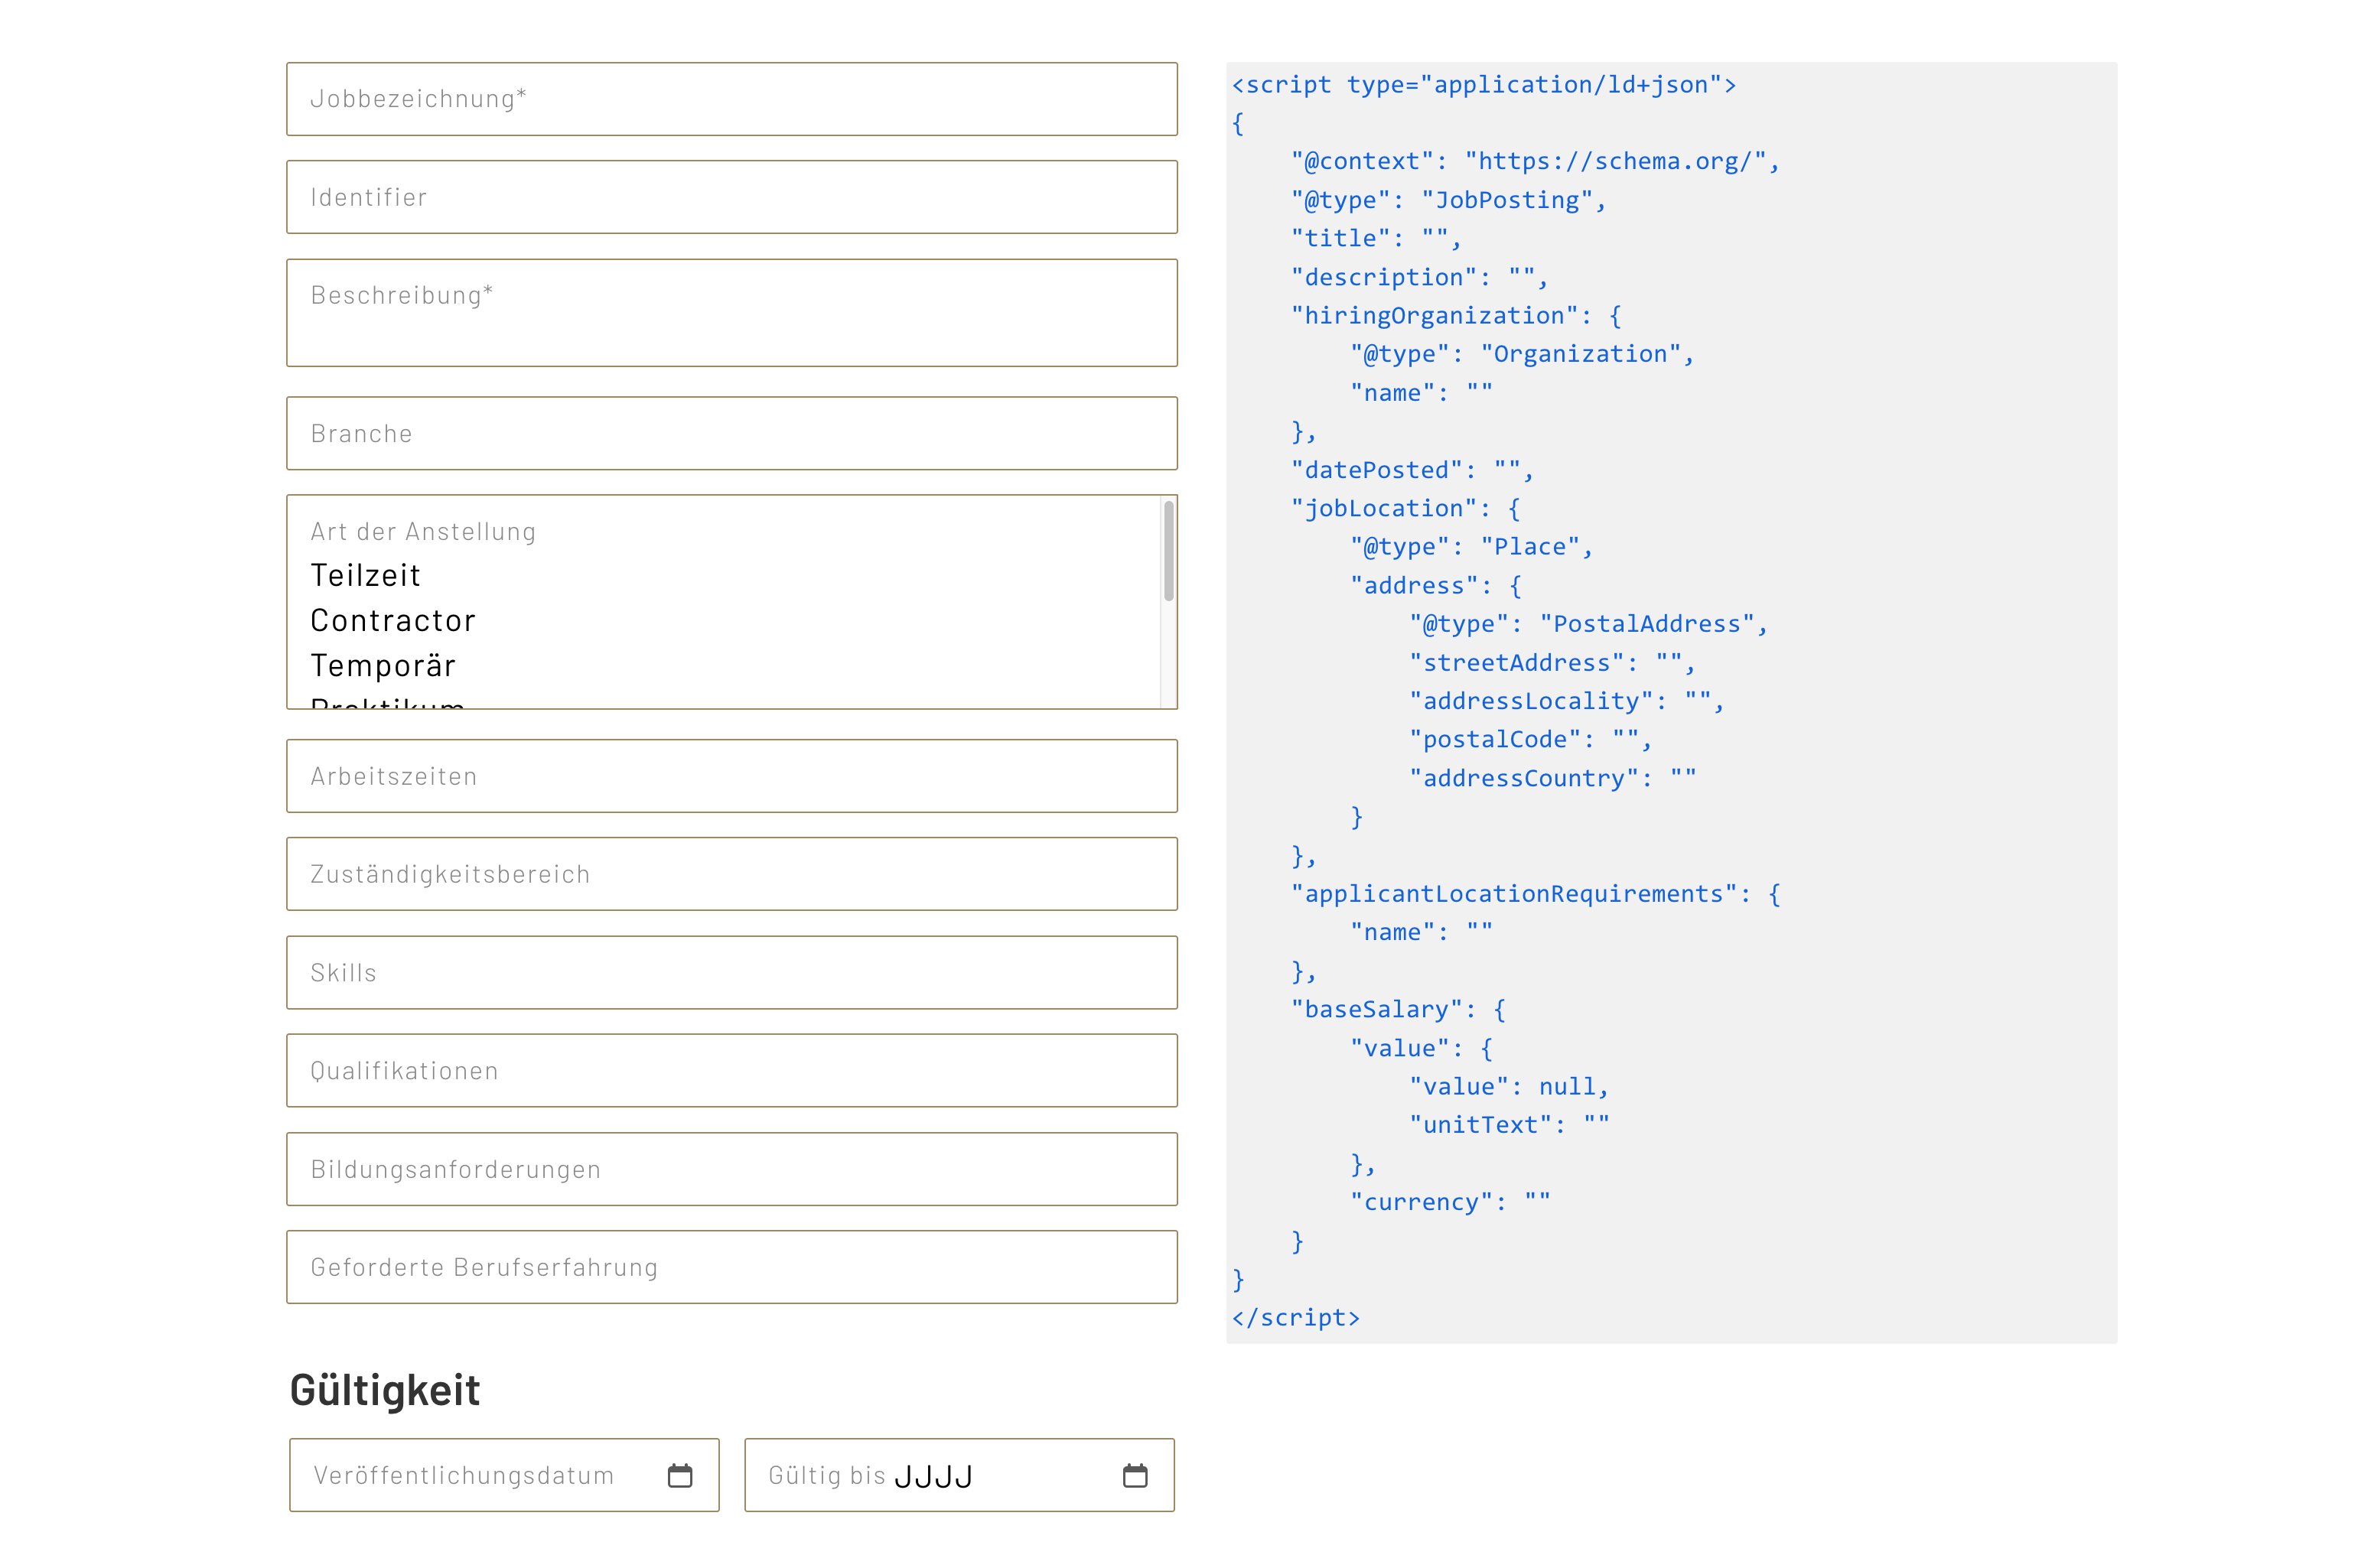Select Teilzeit in Art der Anstellung
Viewport: 2358px width, 1568px height.
365,575
